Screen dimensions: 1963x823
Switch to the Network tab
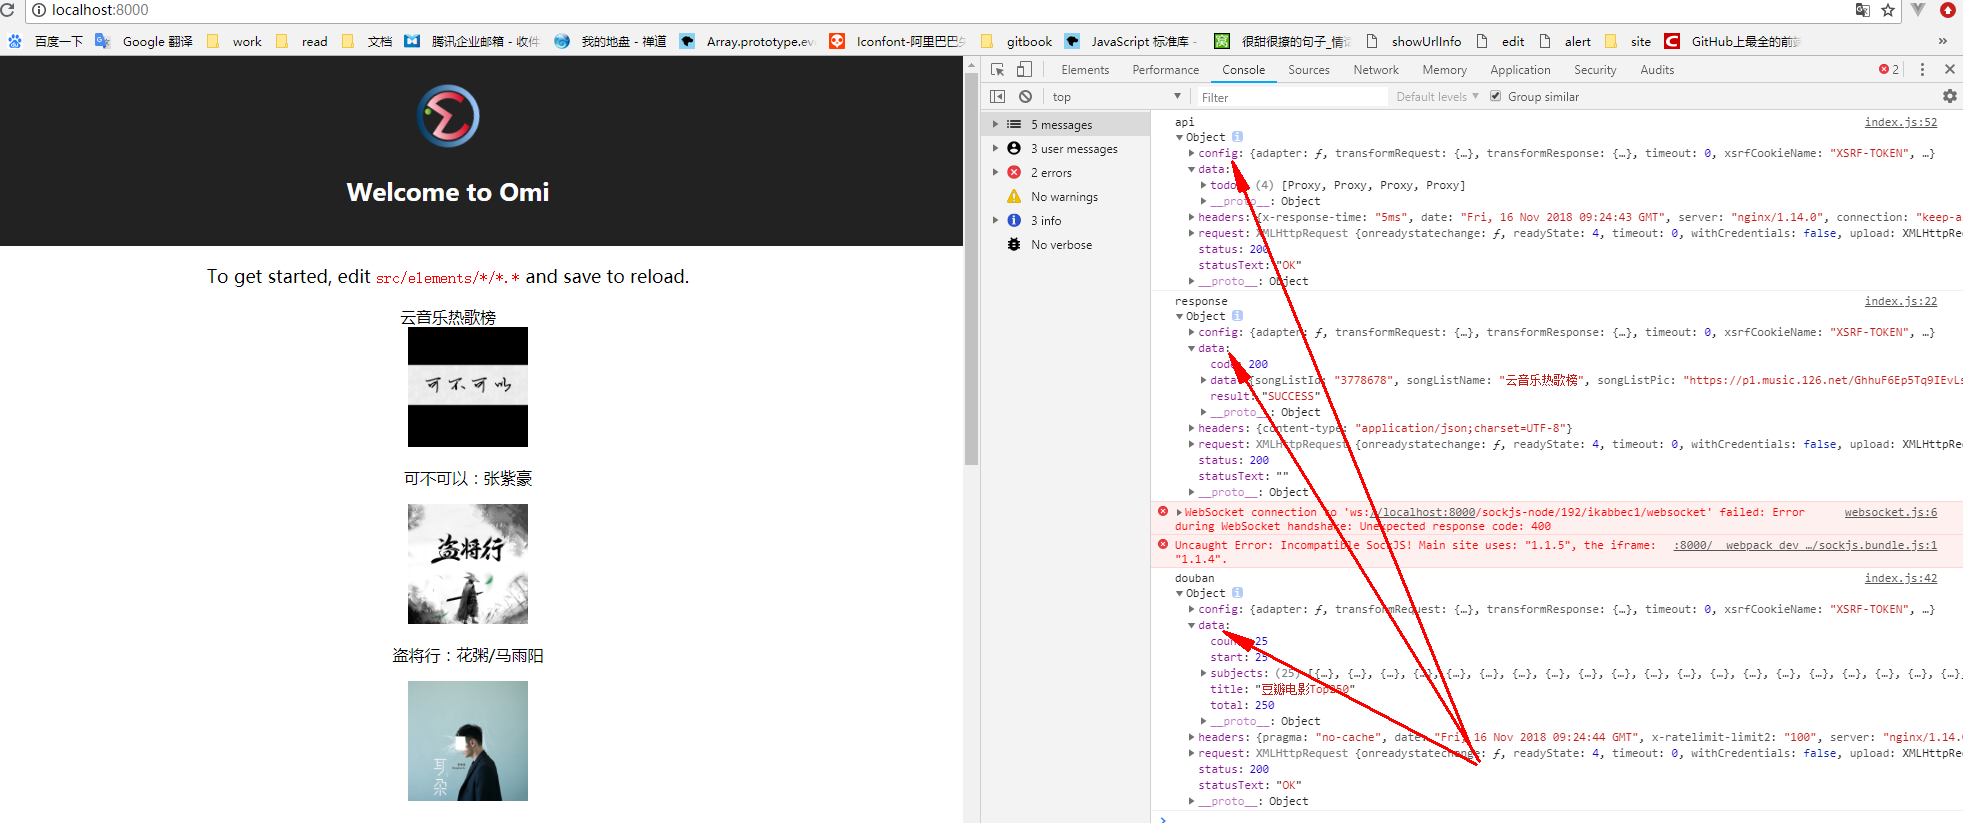tap(1376, 69)
